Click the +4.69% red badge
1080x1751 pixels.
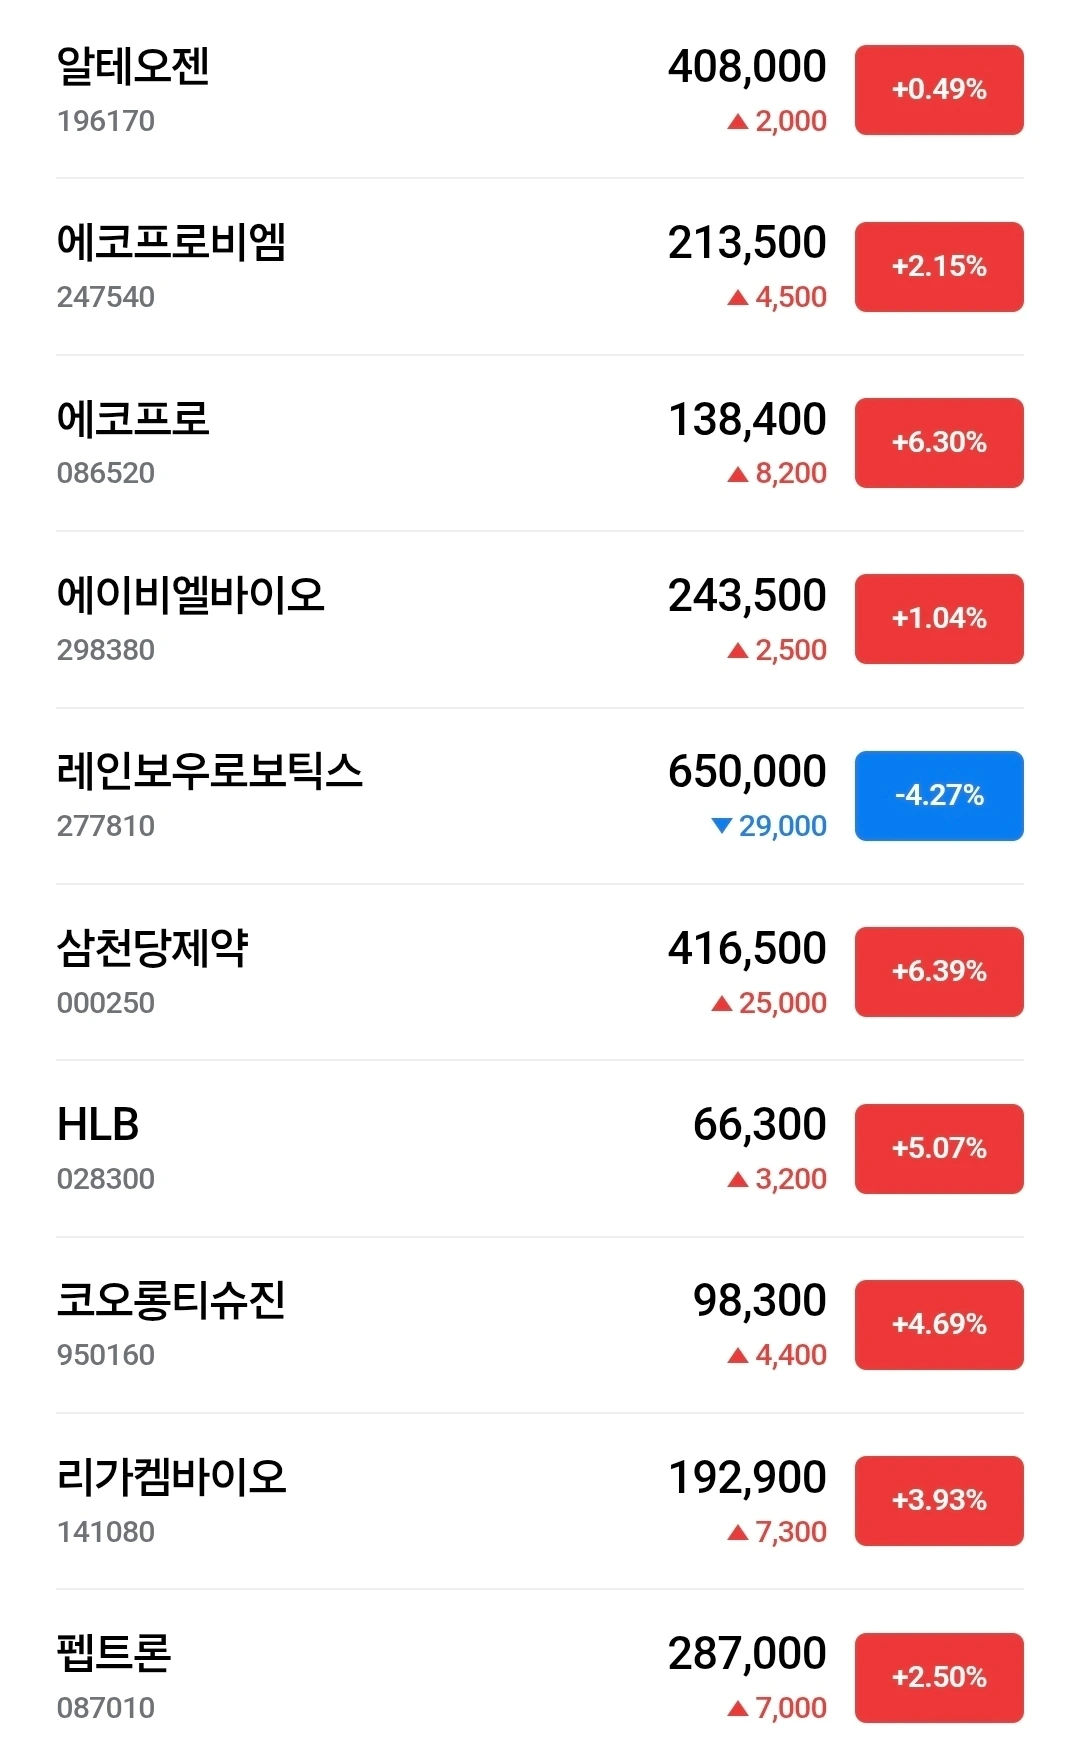click(939, 1325)
